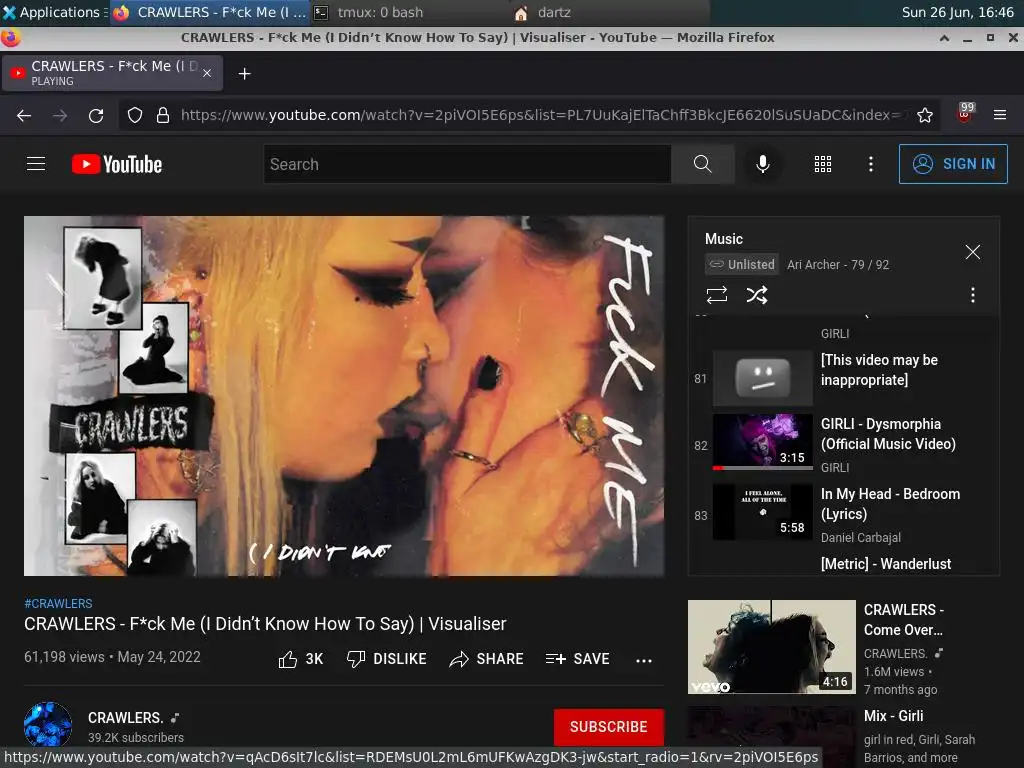The image size is (1024, 768).
Task: Click the browser forward arrow
Action: point(60,116)
